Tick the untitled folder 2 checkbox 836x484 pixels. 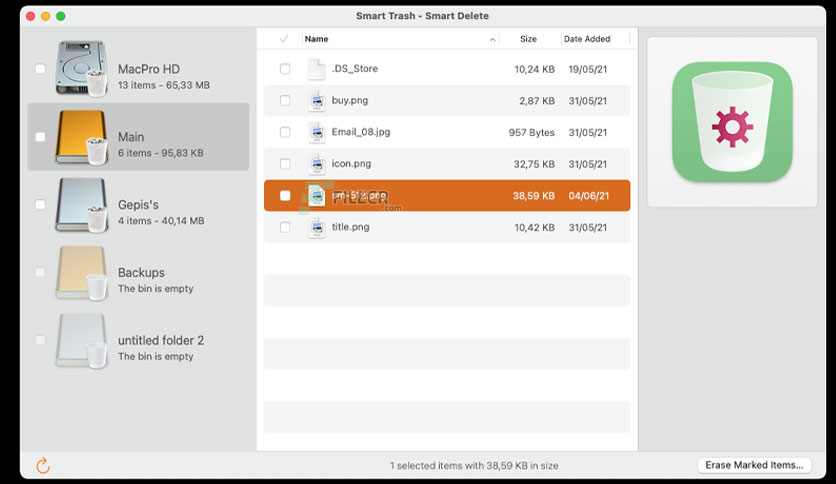[40, 340]
